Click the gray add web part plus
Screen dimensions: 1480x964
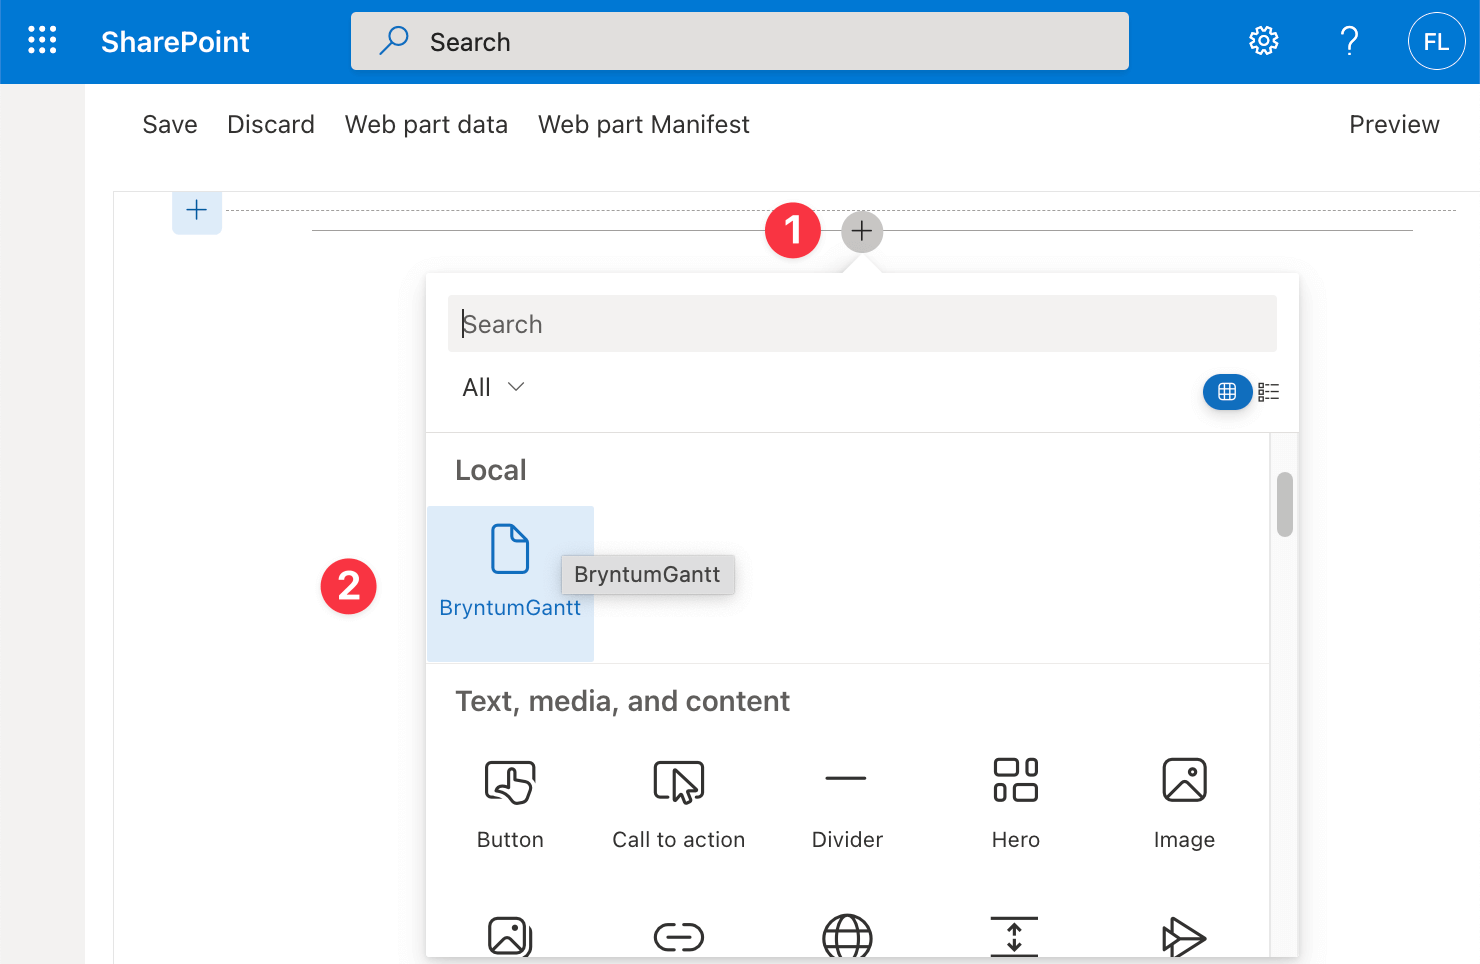coord(862,232)
